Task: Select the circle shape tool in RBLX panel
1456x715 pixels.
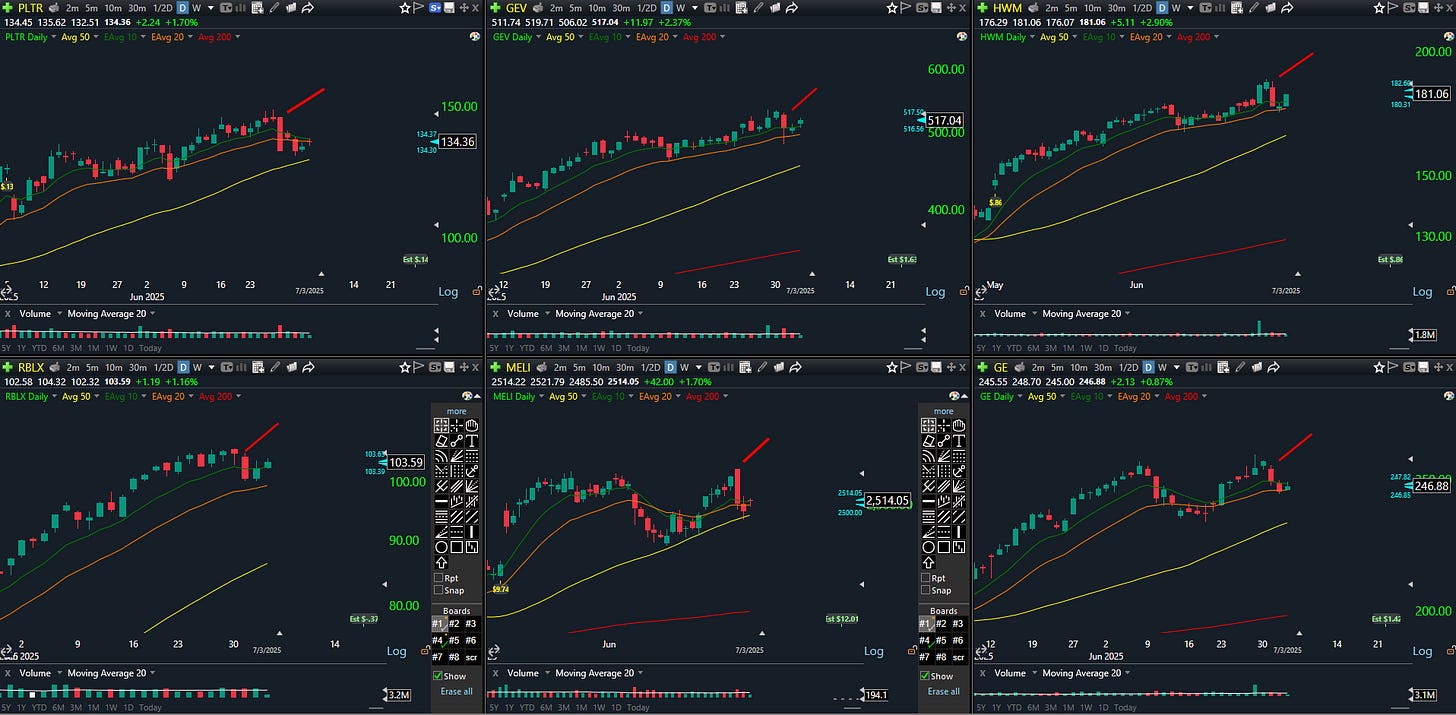Action: pyautogui.click(x=441, y=547)
